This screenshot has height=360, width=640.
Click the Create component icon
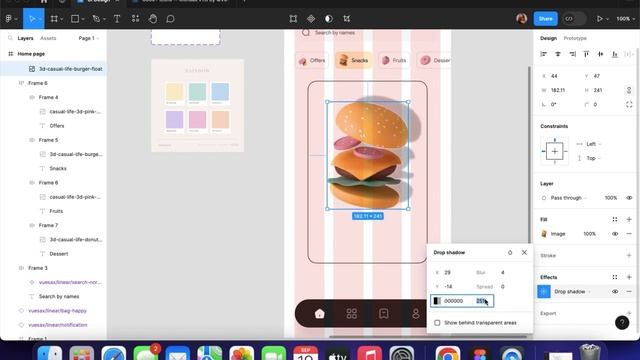click(x=311, y=19)
